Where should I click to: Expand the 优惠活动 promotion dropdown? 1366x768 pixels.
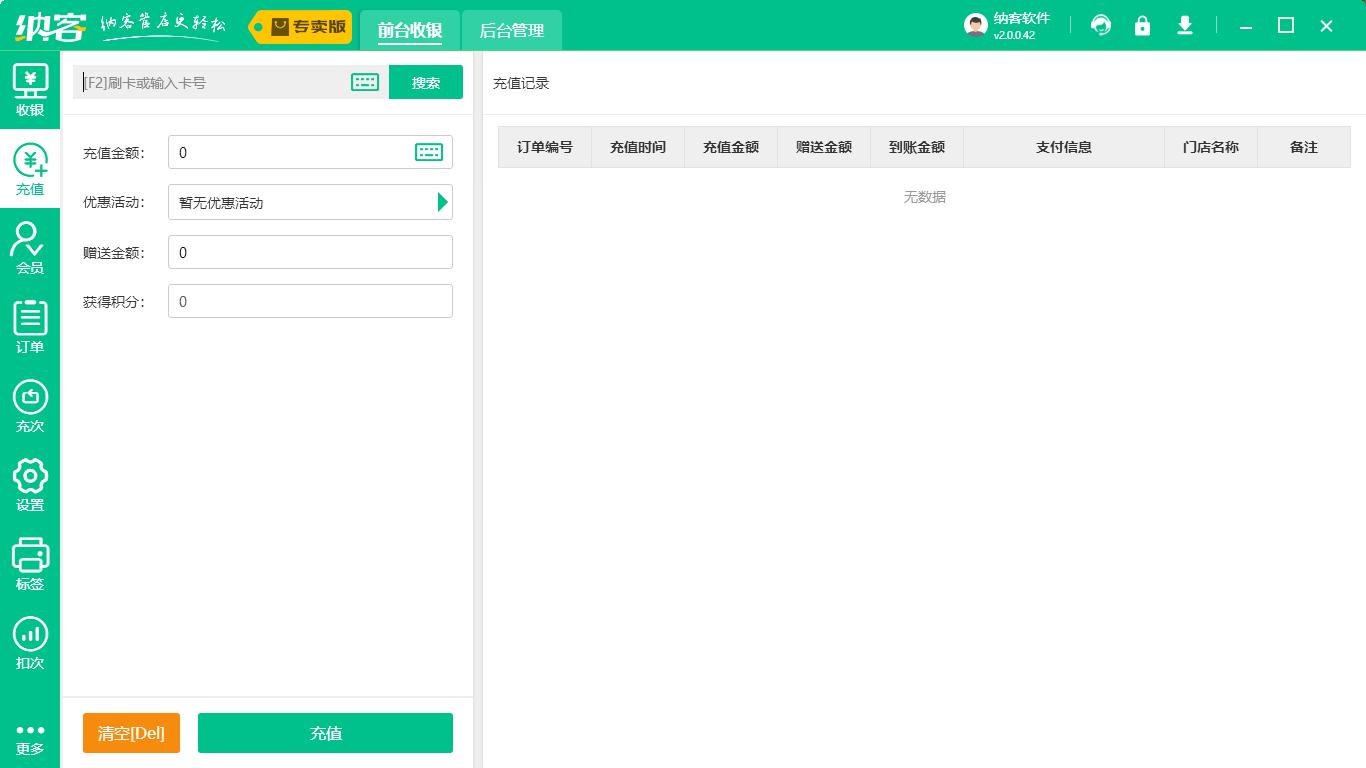pyautogui.click(x=442, y=202)
